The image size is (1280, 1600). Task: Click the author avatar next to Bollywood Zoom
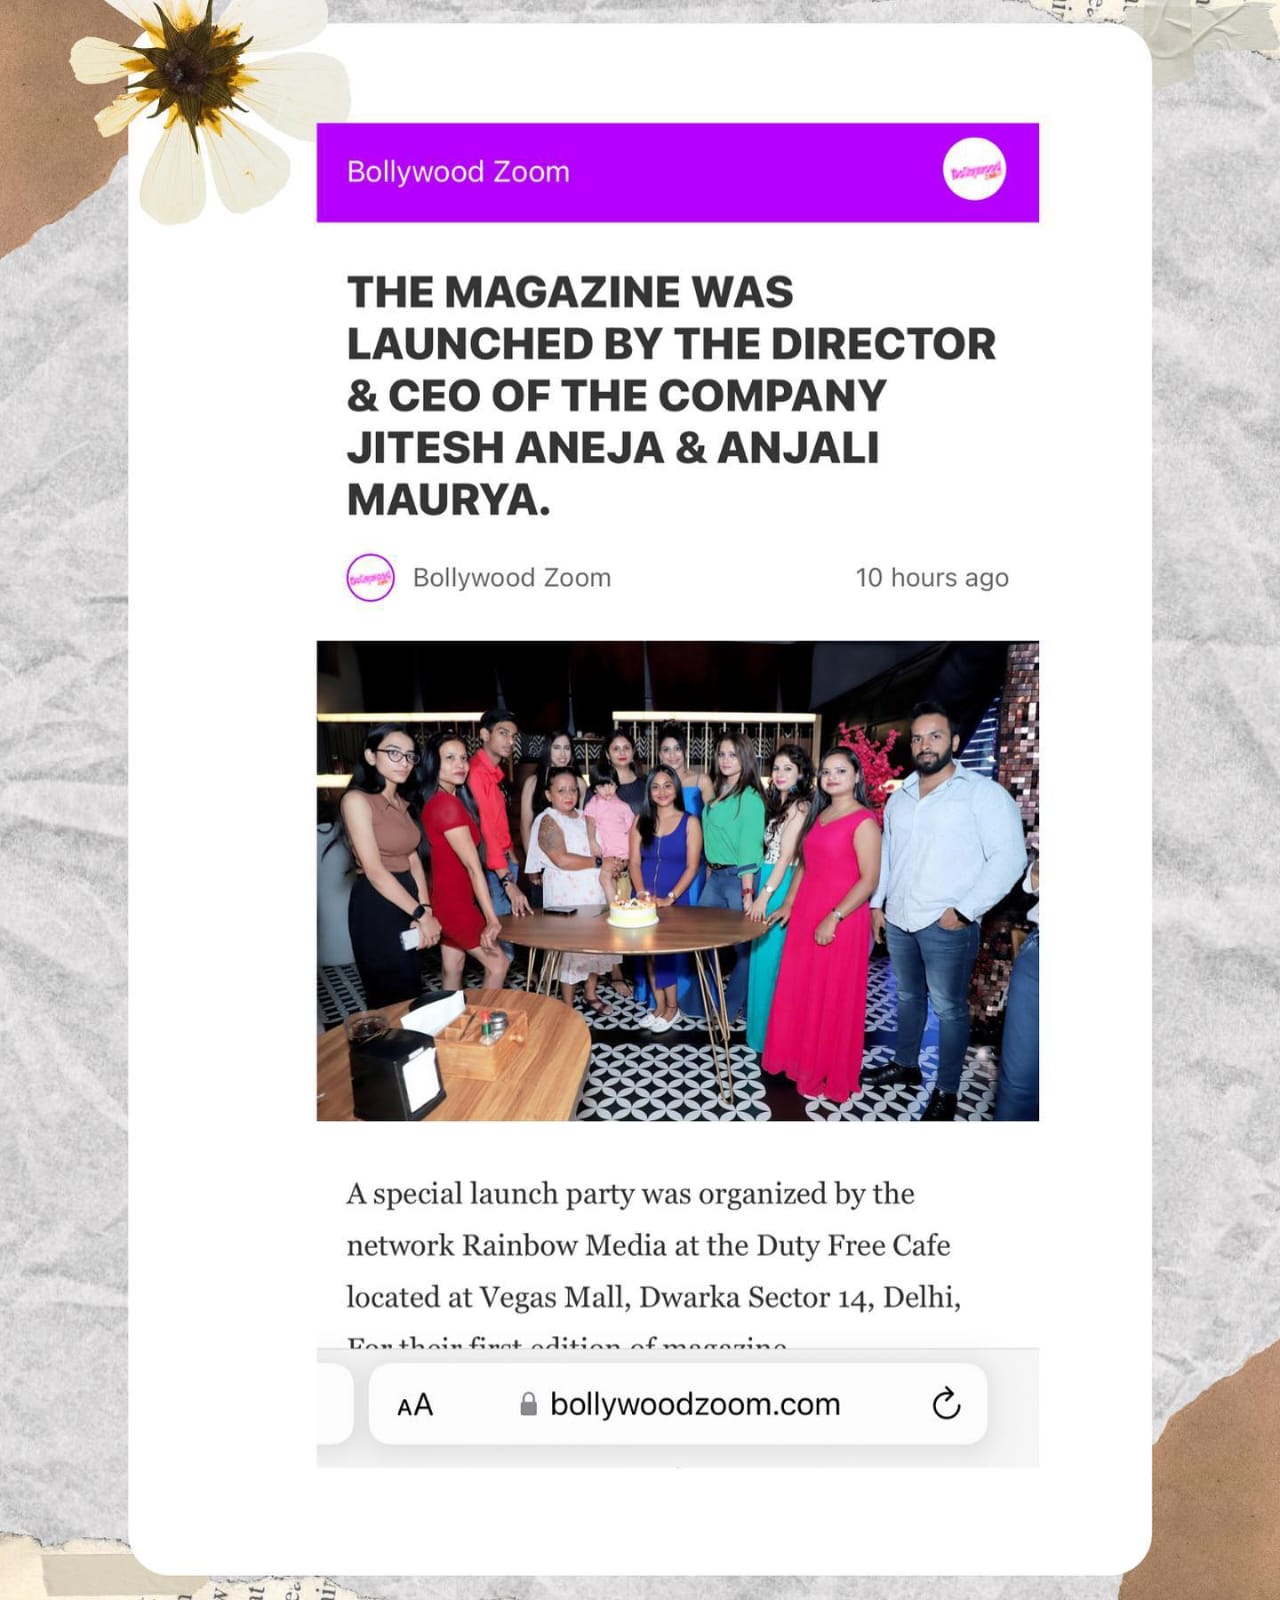pos(370,578)
